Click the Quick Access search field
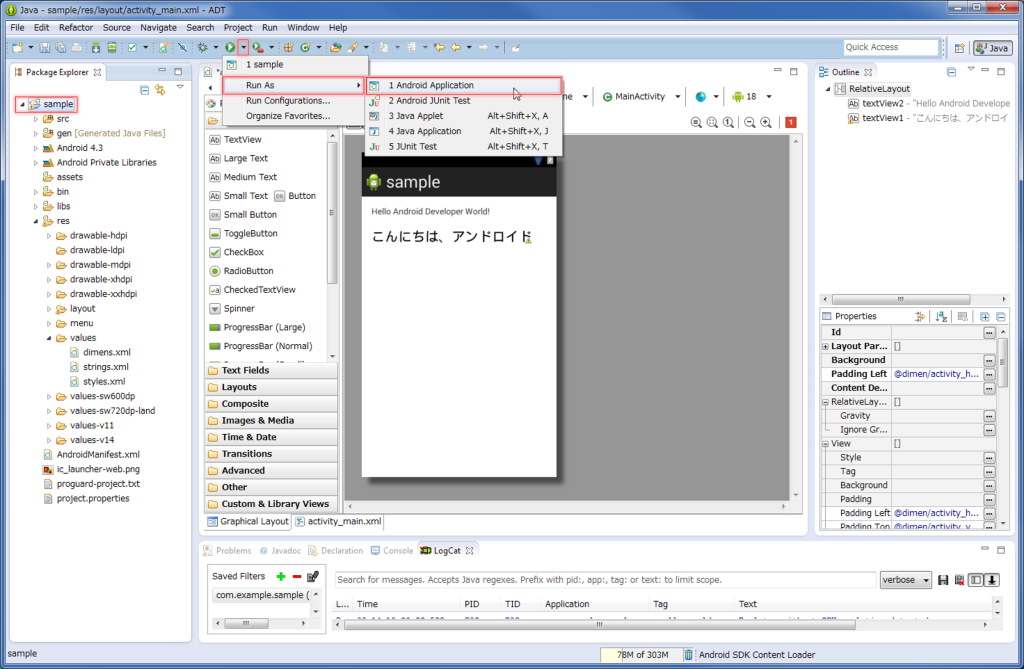The height and width of the screenshot is (669, 1024). [891, 47]
